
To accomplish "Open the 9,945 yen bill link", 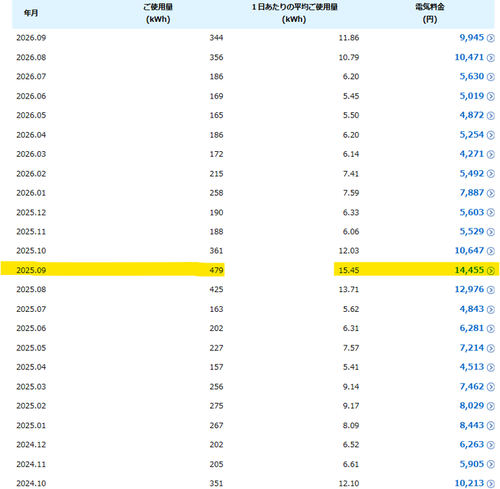I will (472, 38).
